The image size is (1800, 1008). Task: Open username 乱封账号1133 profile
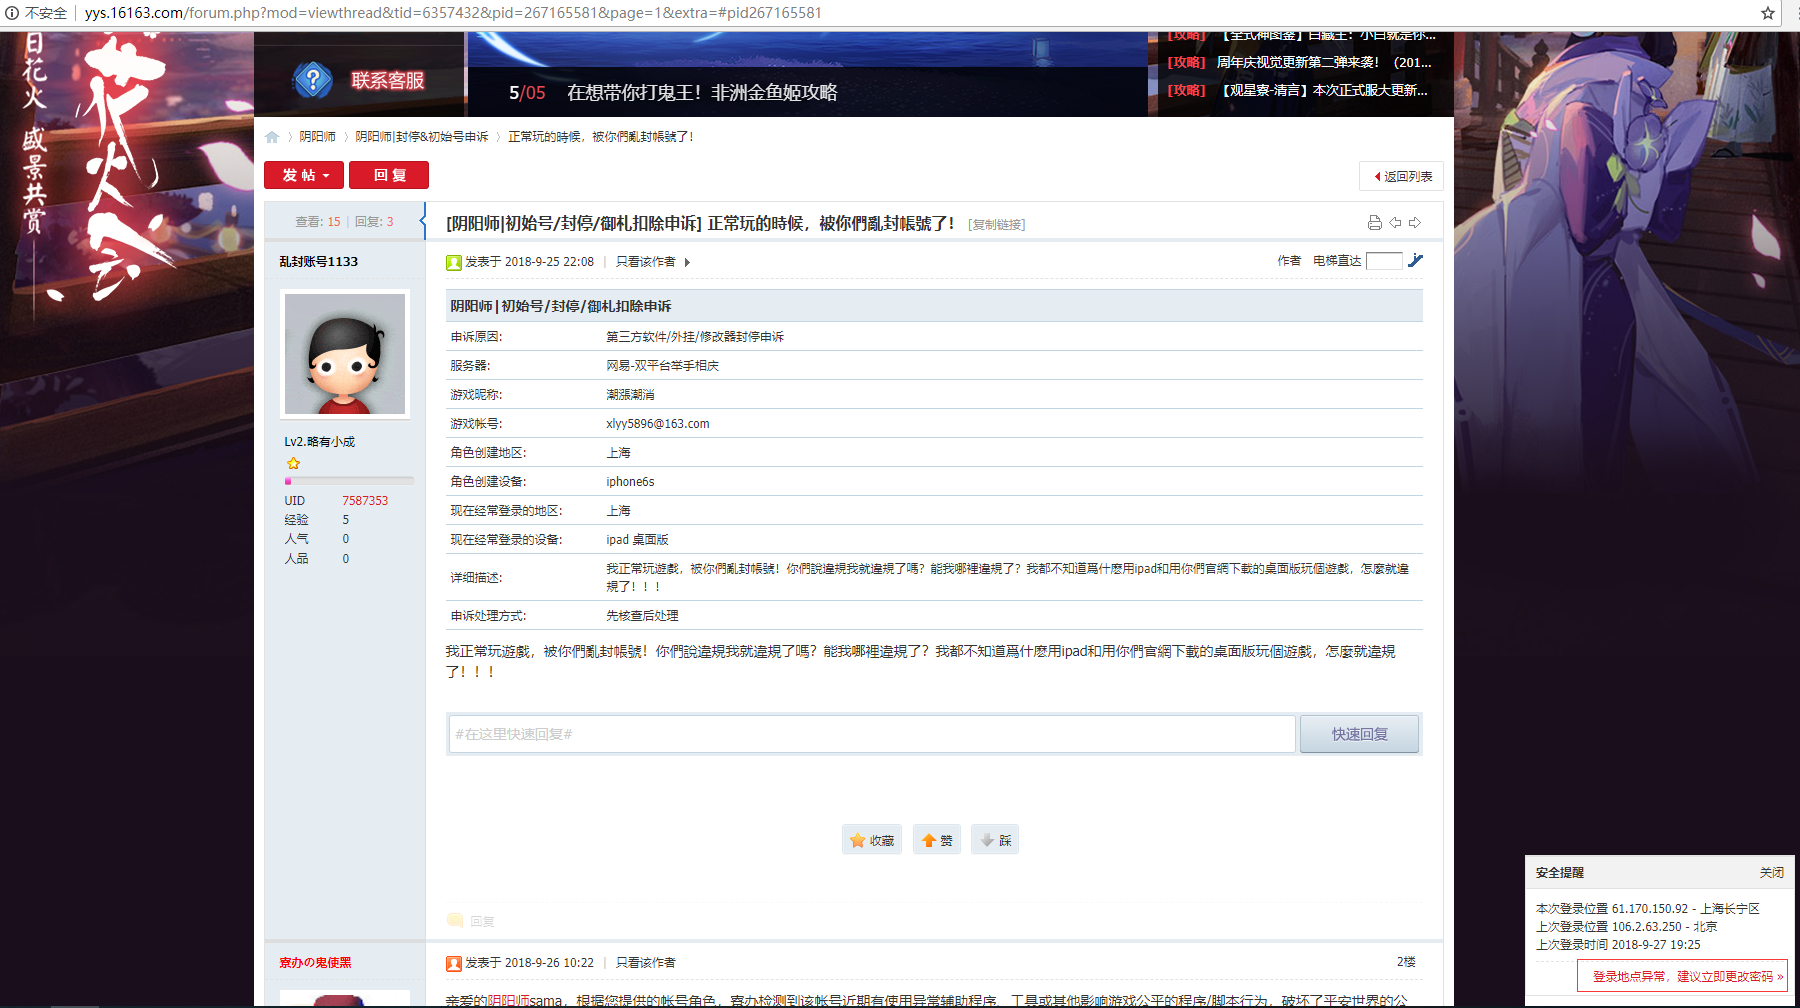(x=319, y=262)
